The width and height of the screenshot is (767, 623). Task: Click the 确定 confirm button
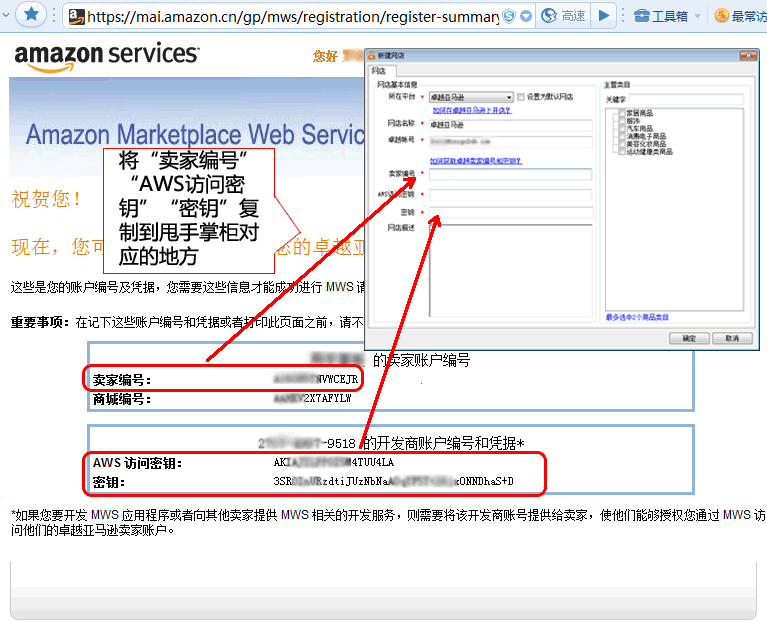click(x=689, y=338)
